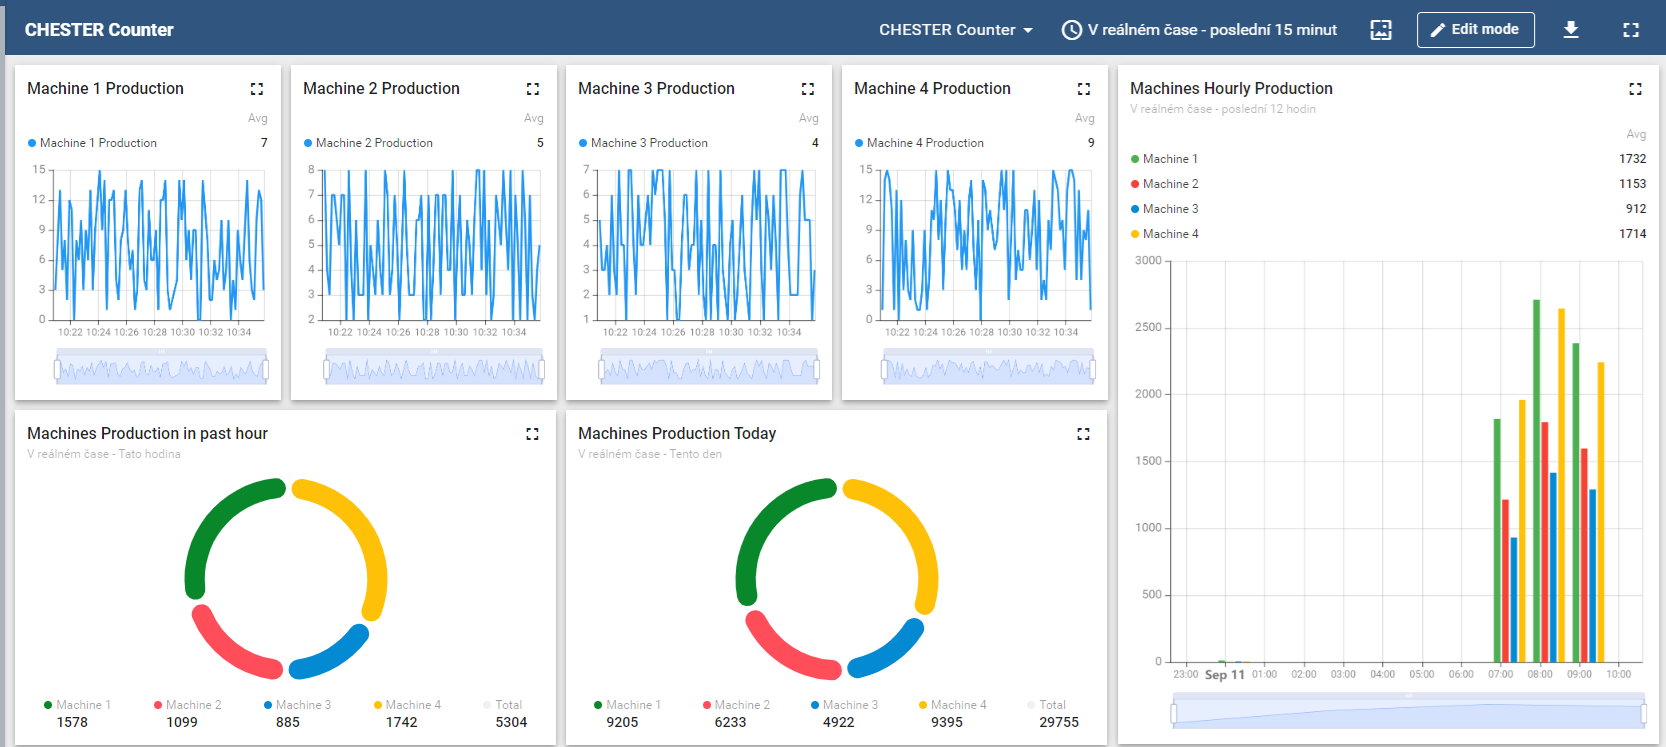1666x747 pixels.
Task: Hide Machine 2 series in hourly legend
Action: pos(1170,184)
